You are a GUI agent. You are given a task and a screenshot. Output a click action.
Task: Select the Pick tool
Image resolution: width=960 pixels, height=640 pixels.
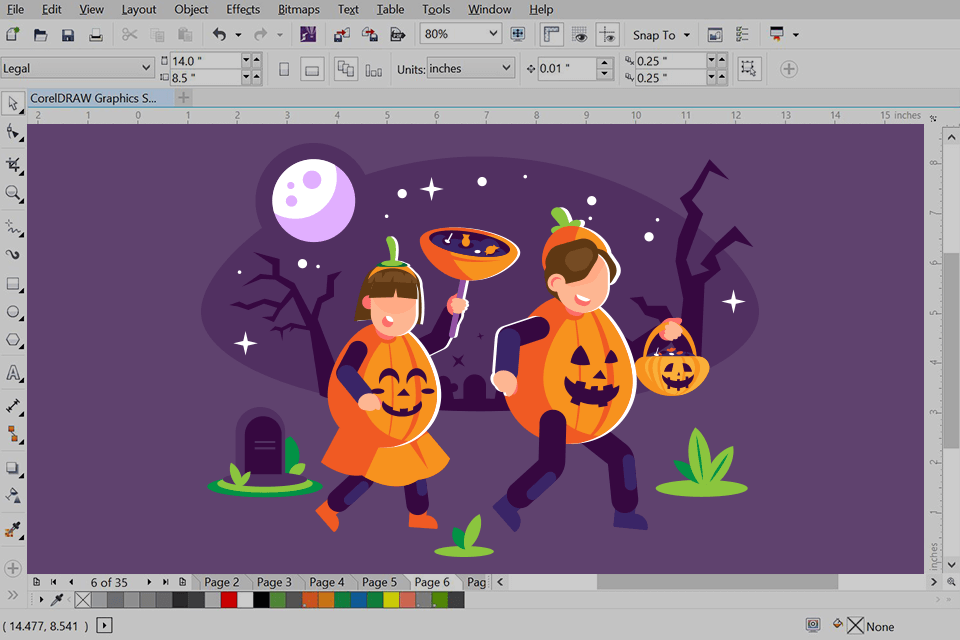pyautogui.click(x=13, y=105)
